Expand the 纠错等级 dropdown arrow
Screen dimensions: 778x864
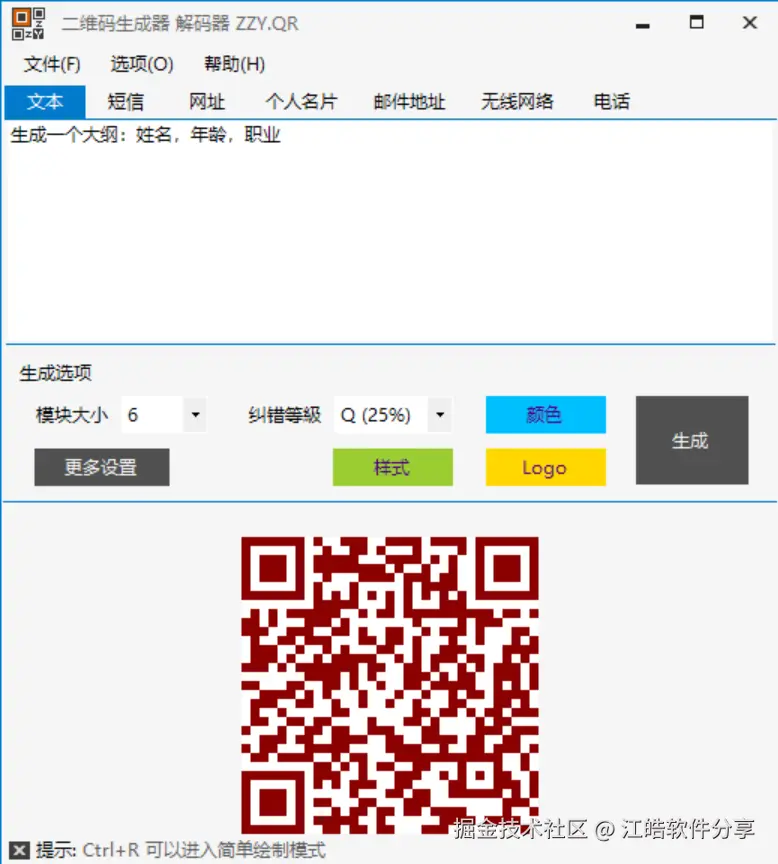440,415
